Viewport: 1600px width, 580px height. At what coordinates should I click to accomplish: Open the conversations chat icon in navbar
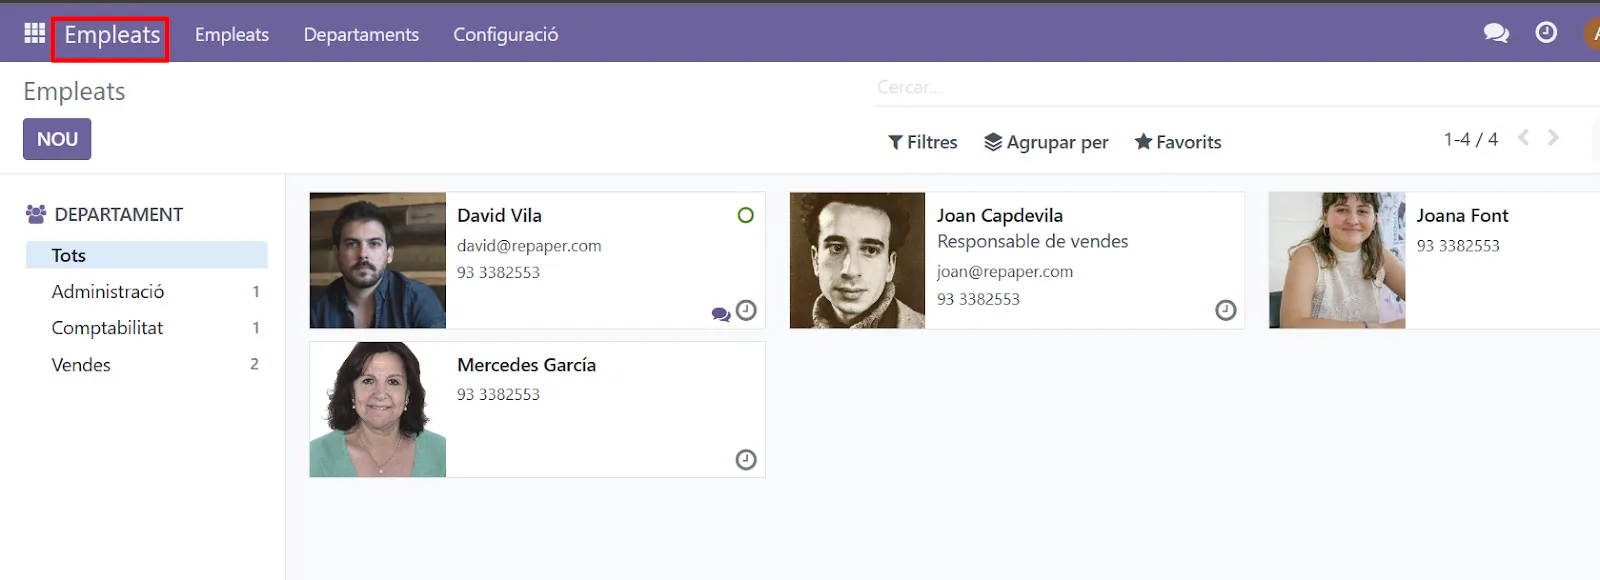1496,33
